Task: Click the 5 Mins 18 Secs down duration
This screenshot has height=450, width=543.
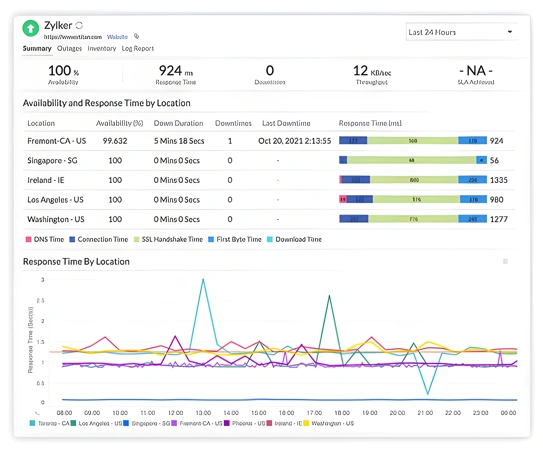Action: click(x=179, y=141)
